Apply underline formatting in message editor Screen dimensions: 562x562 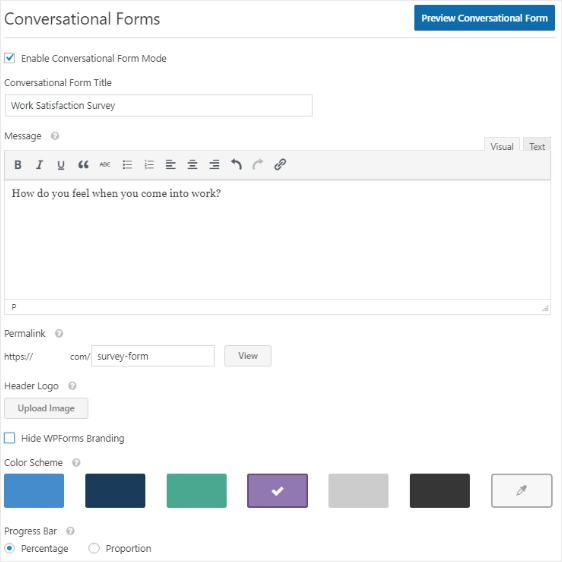(61, 165)
